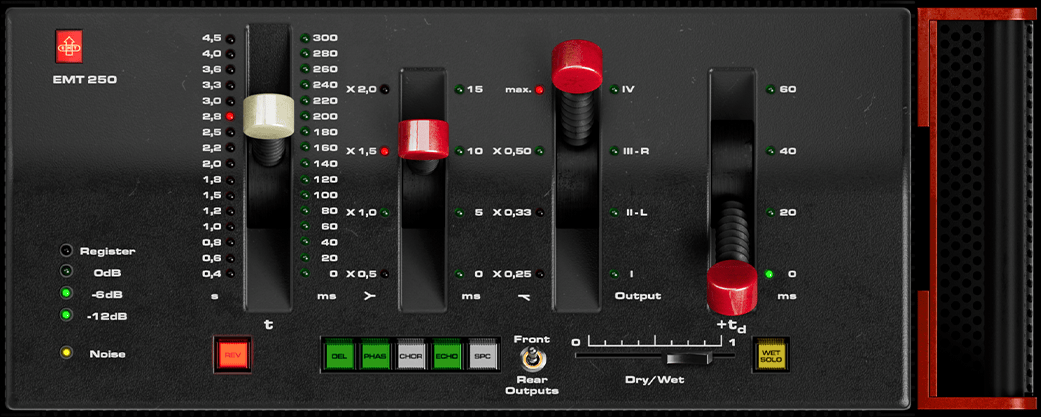Click the white reverb time lever cap
This screenshot has width=1041, height=417.
[268, 116]
